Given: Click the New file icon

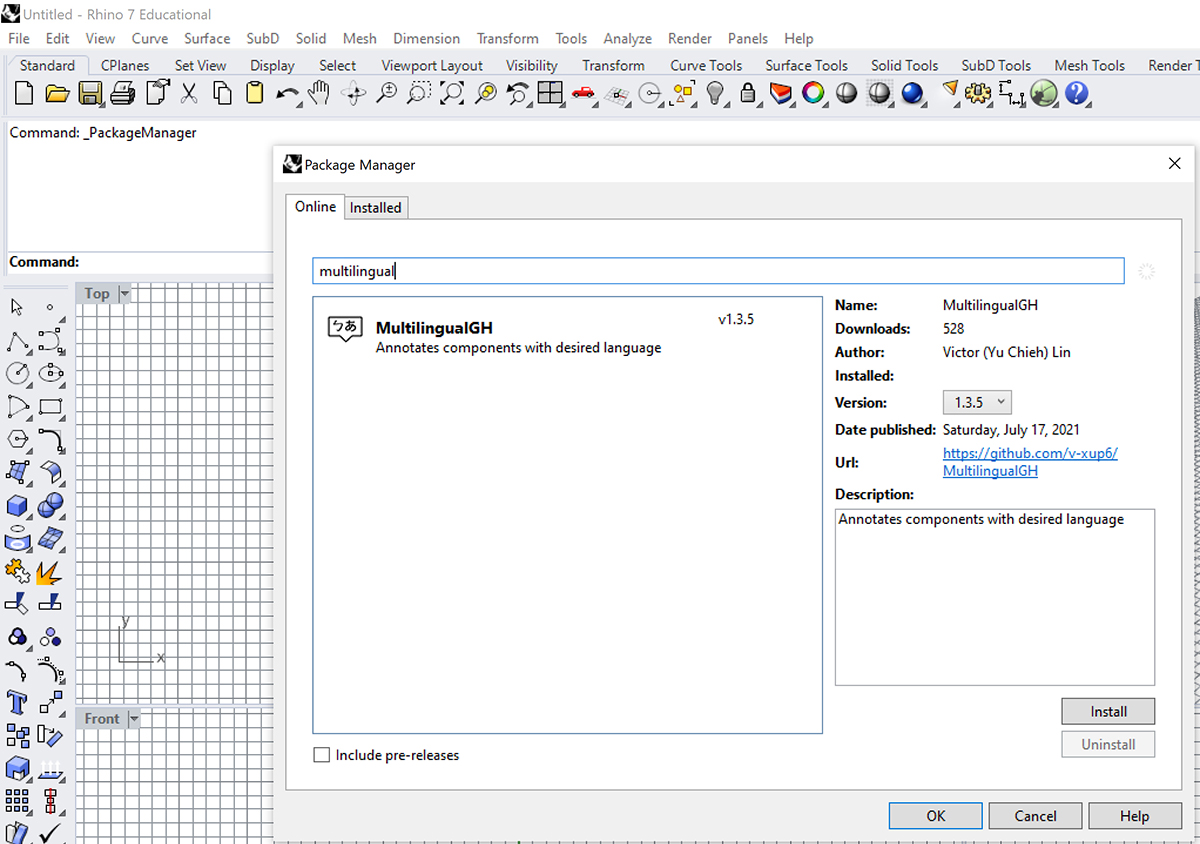Looking at the screenshot, I should point(24,94).
